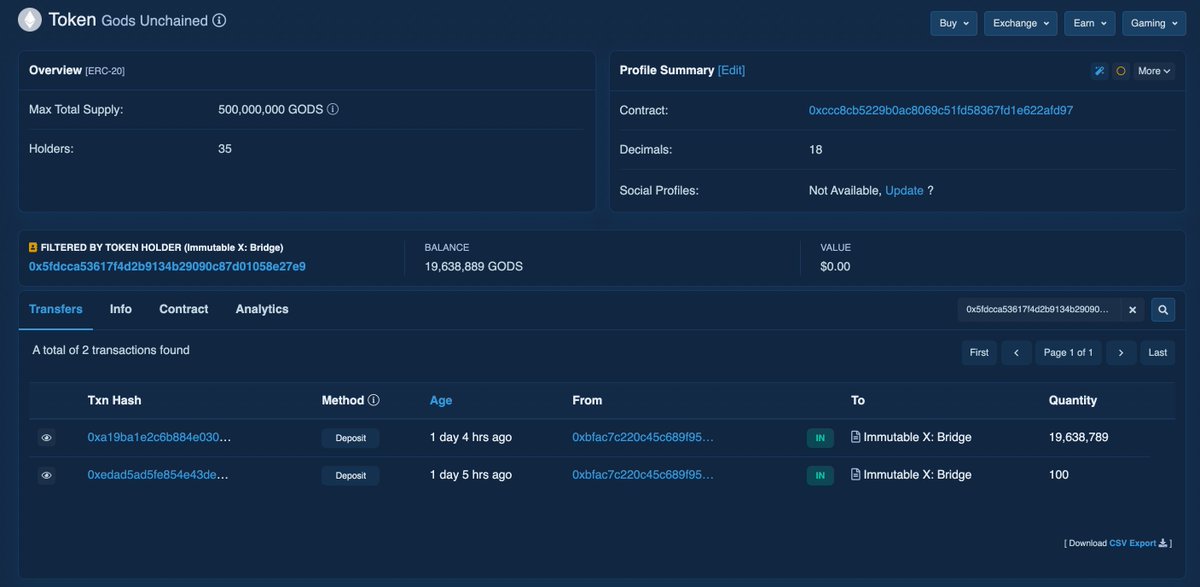Screen dimensions: 1200x587
Task: Click Immutable X: Bridge in quantity 100 row
Action: [917, 475]
